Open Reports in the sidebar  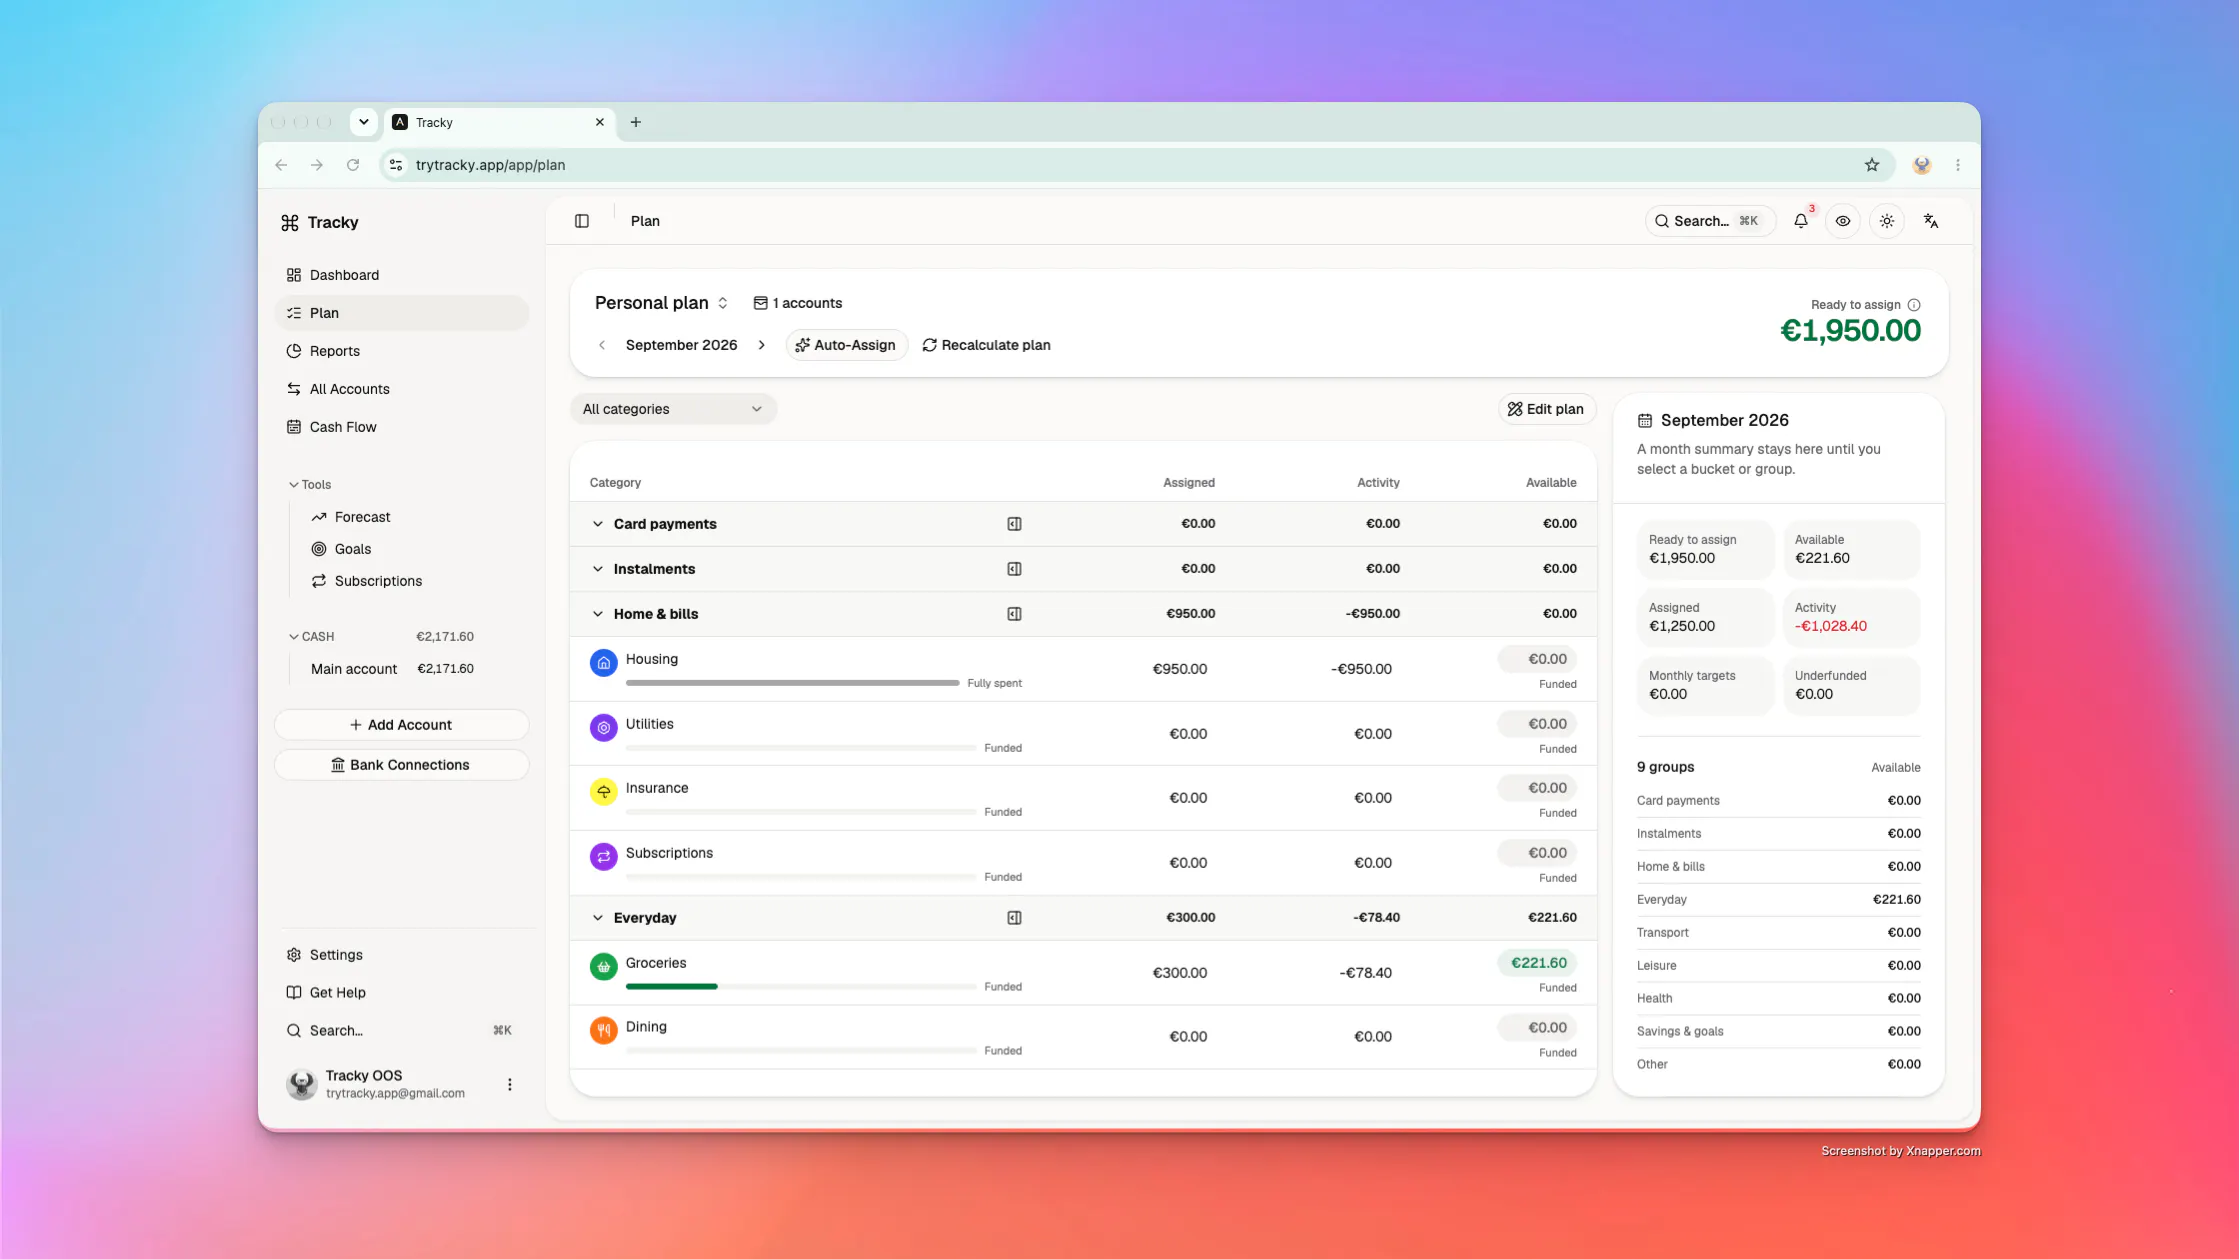pyautogui.click(x=401, y=351)
